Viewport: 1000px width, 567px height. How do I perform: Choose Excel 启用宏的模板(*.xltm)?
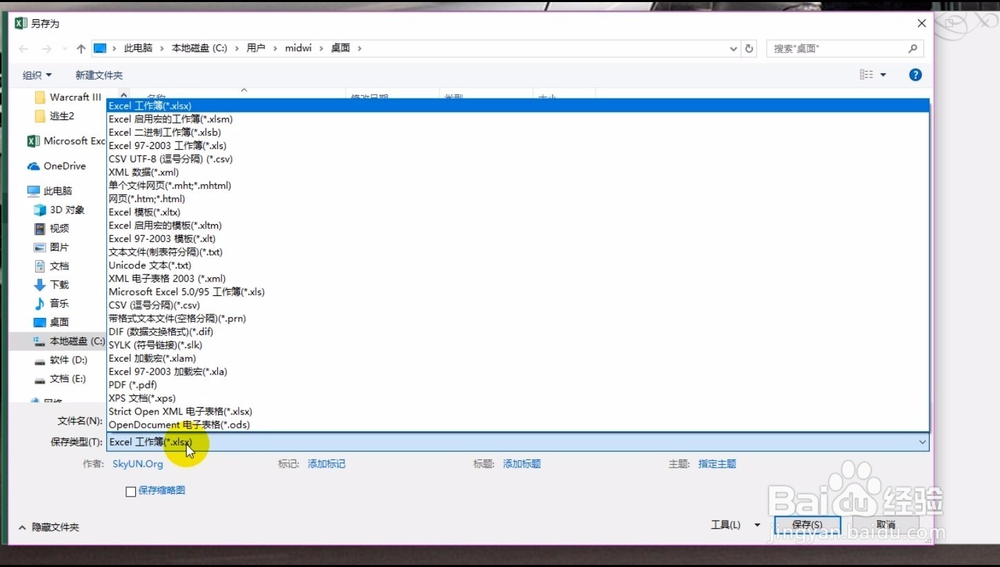517,226
